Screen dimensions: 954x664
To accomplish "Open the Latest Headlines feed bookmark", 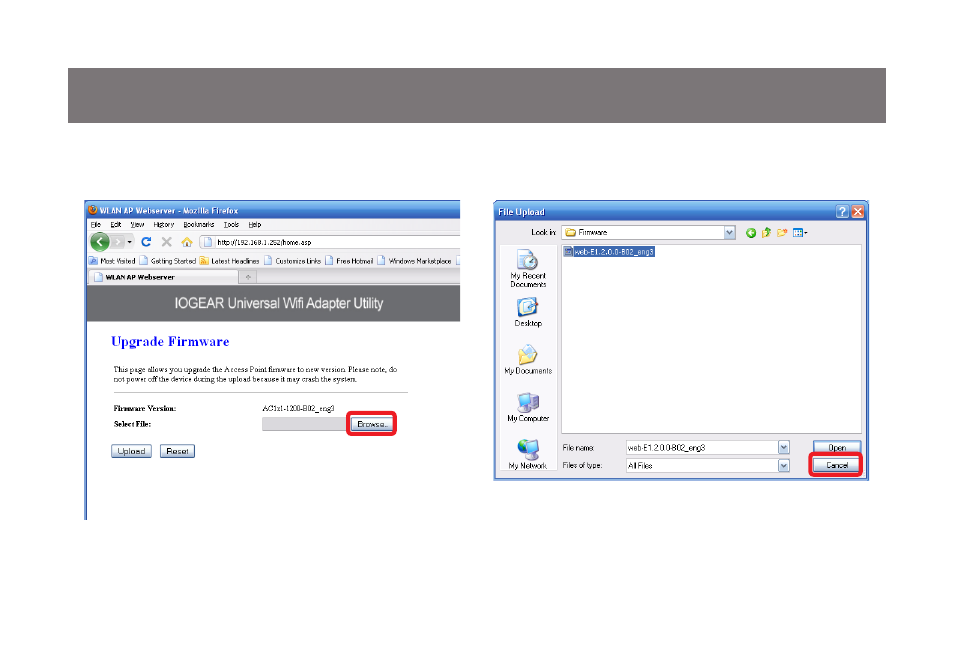I will coord(229,261).
